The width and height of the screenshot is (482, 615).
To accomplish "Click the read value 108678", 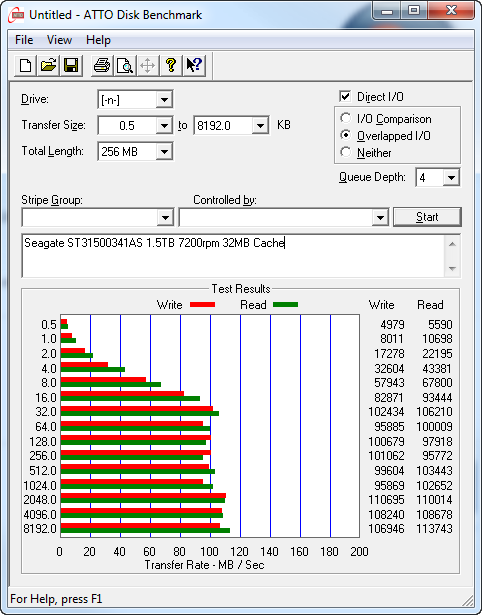I will click(x=434, y=514).
